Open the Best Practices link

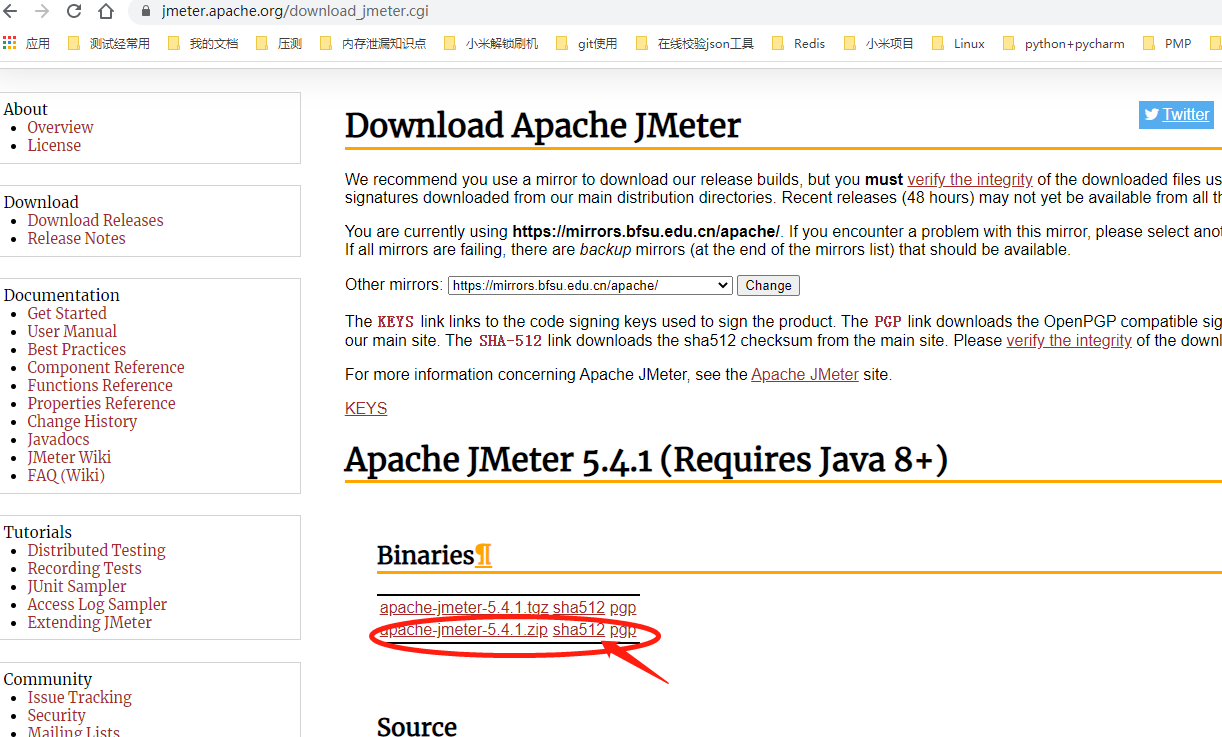coord(76,349)
